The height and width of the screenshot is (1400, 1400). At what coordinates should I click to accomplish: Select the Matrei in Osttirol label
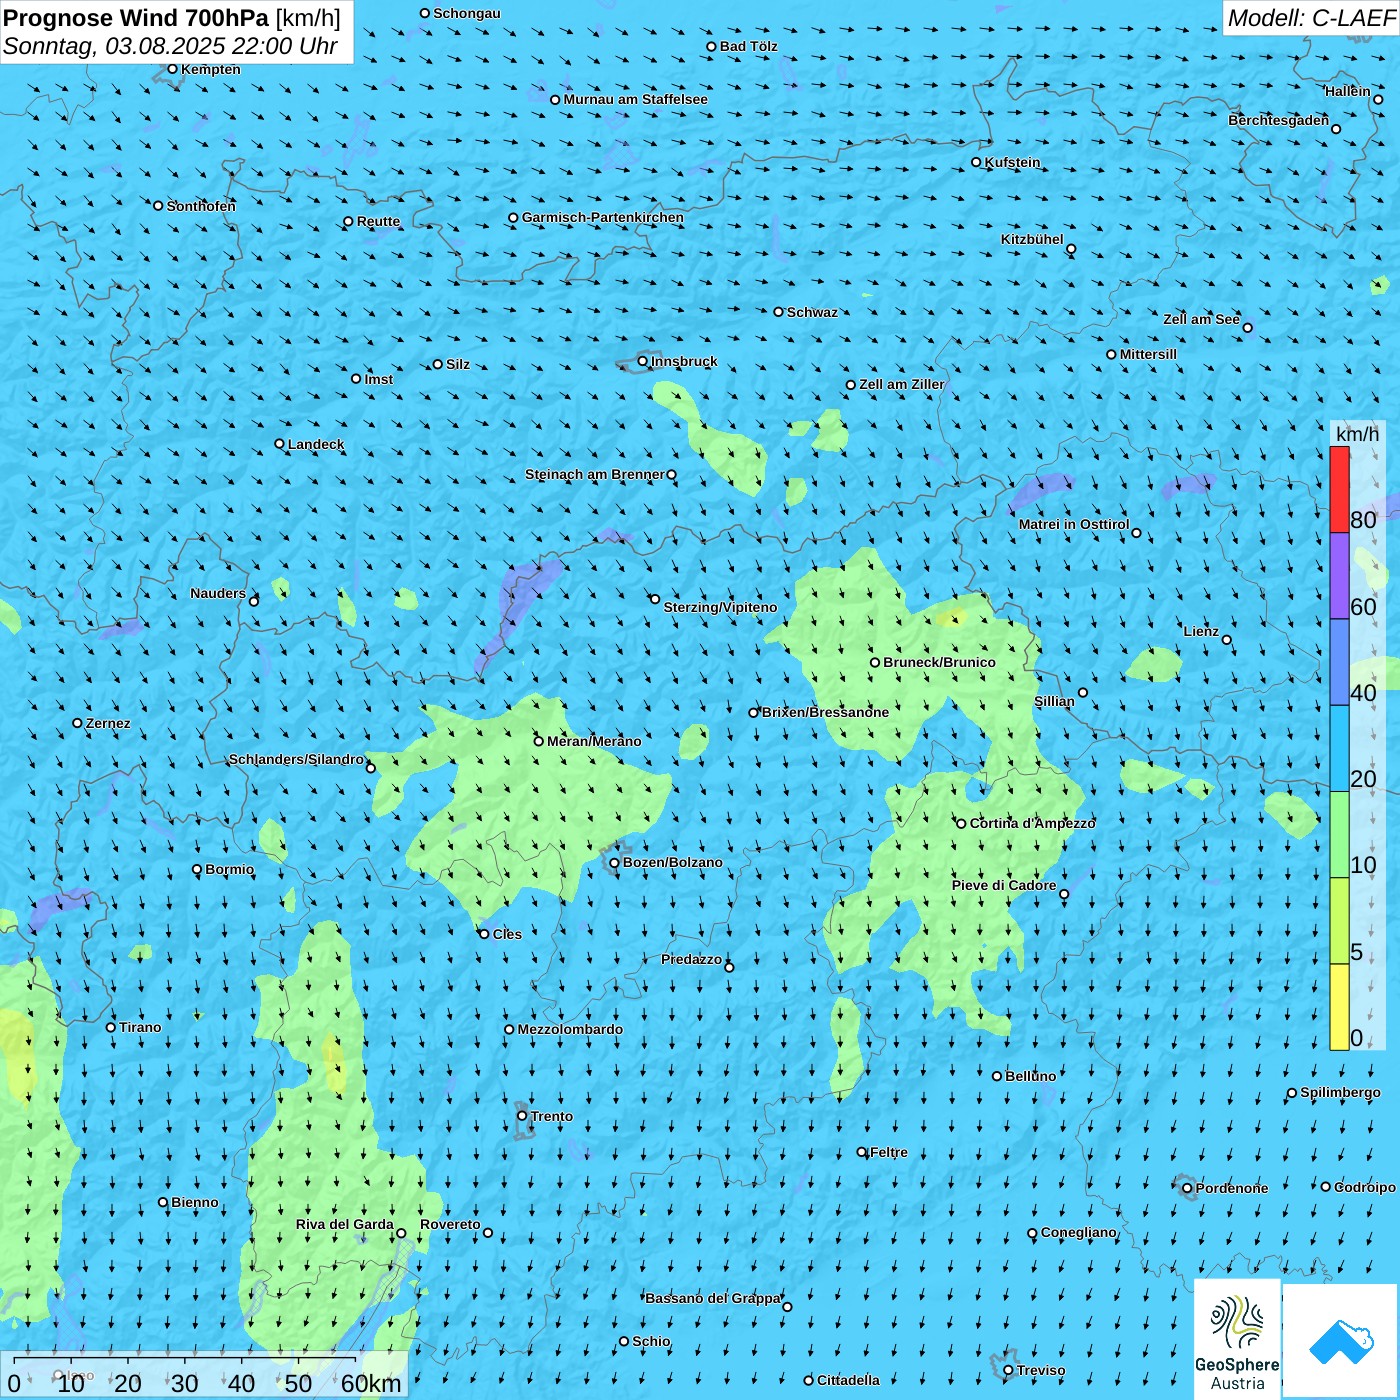tap(1074, 524)
